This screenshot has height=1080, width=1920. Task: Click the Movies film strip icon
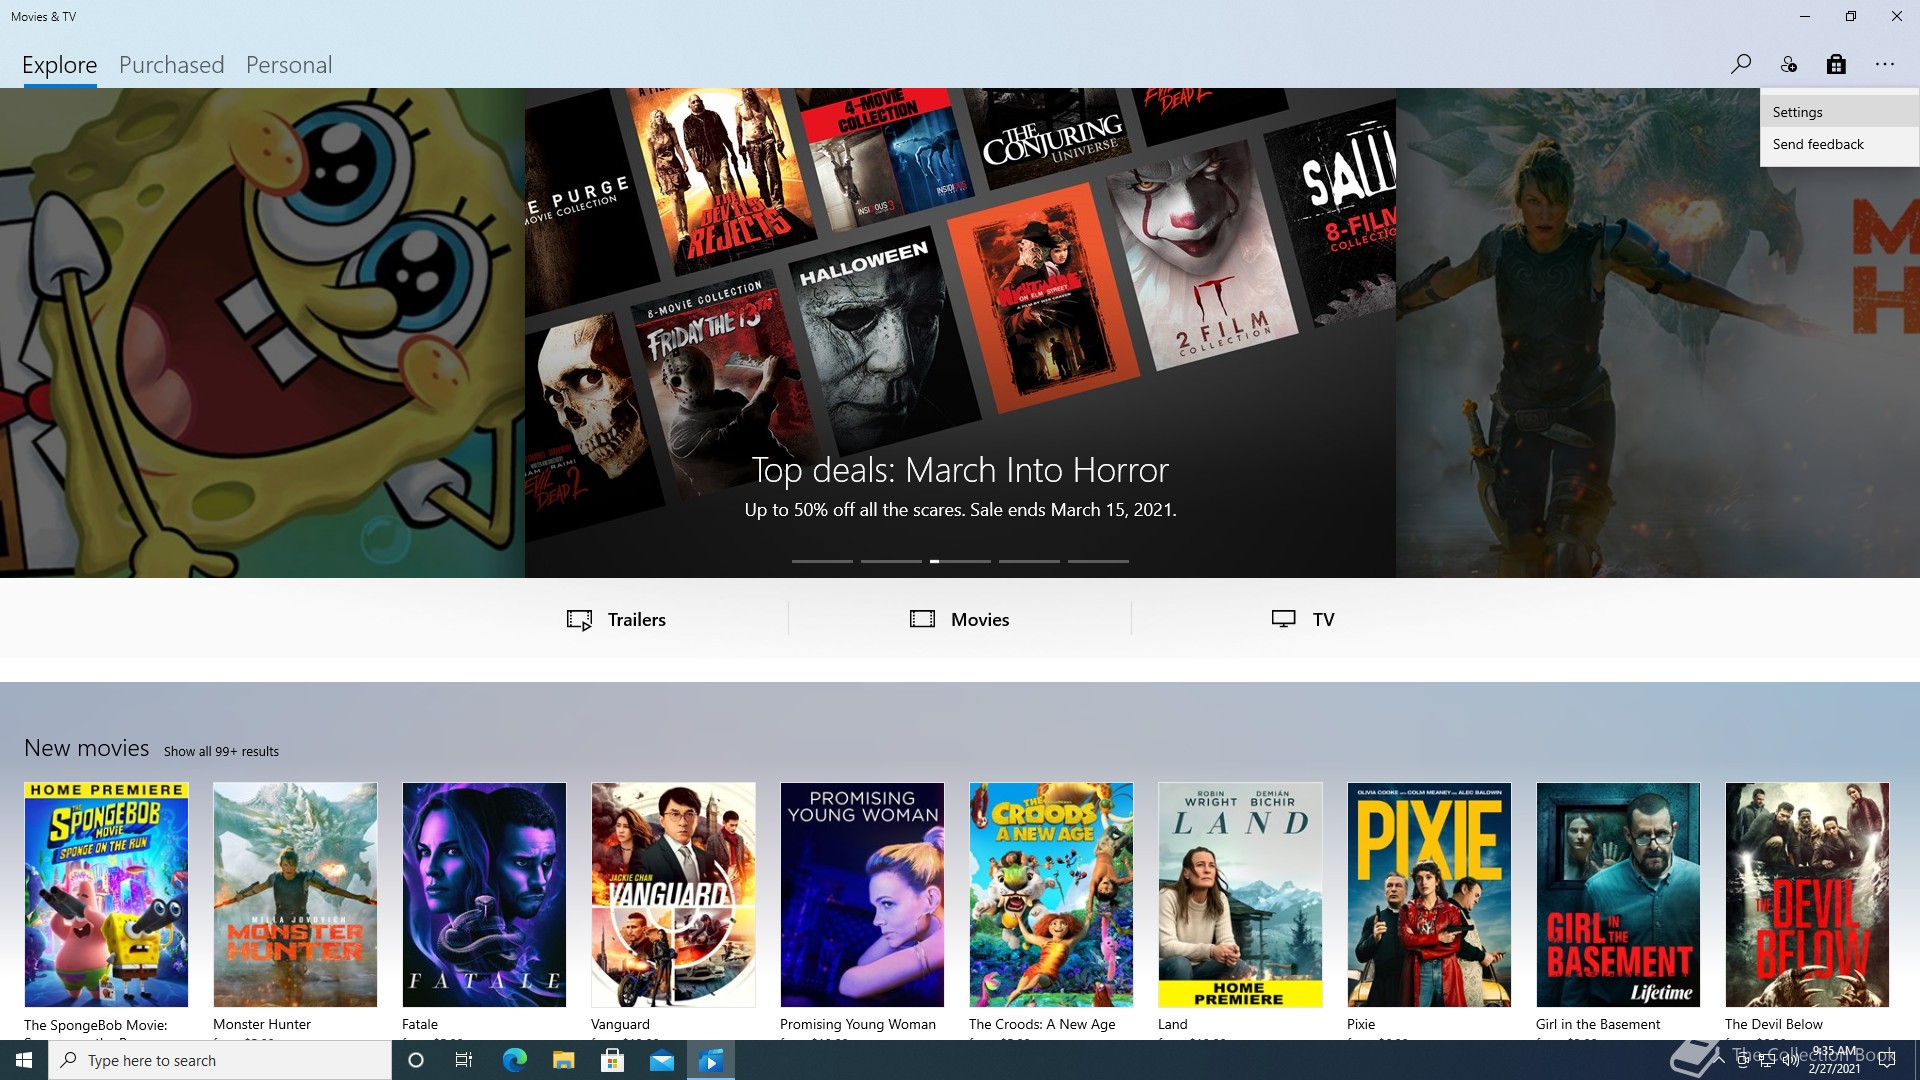(x=922, y=620)
